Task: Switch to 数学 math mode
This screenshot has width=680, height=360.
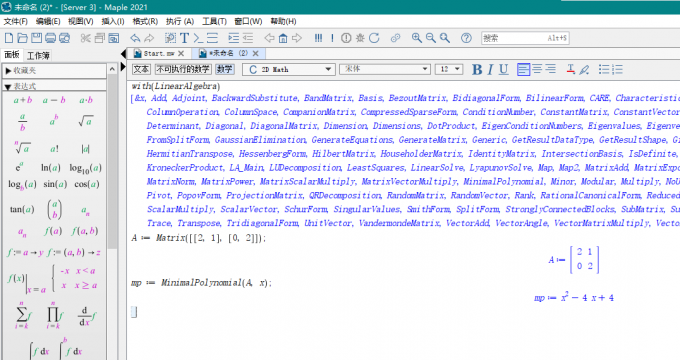Action: (225, 69)
